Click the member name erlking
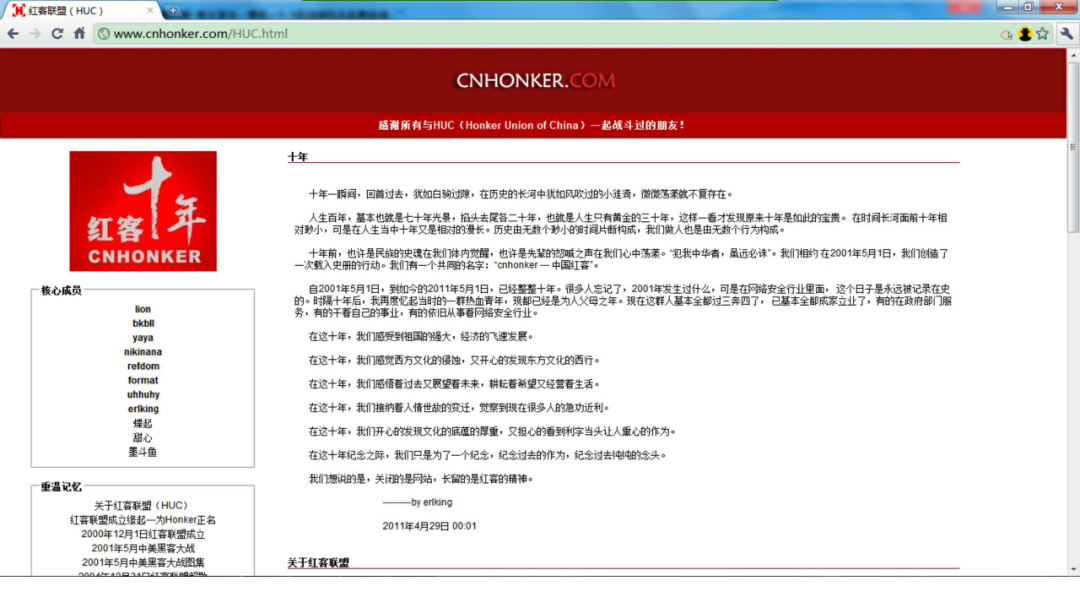The image size is (1080, 608). pos(143,409)
